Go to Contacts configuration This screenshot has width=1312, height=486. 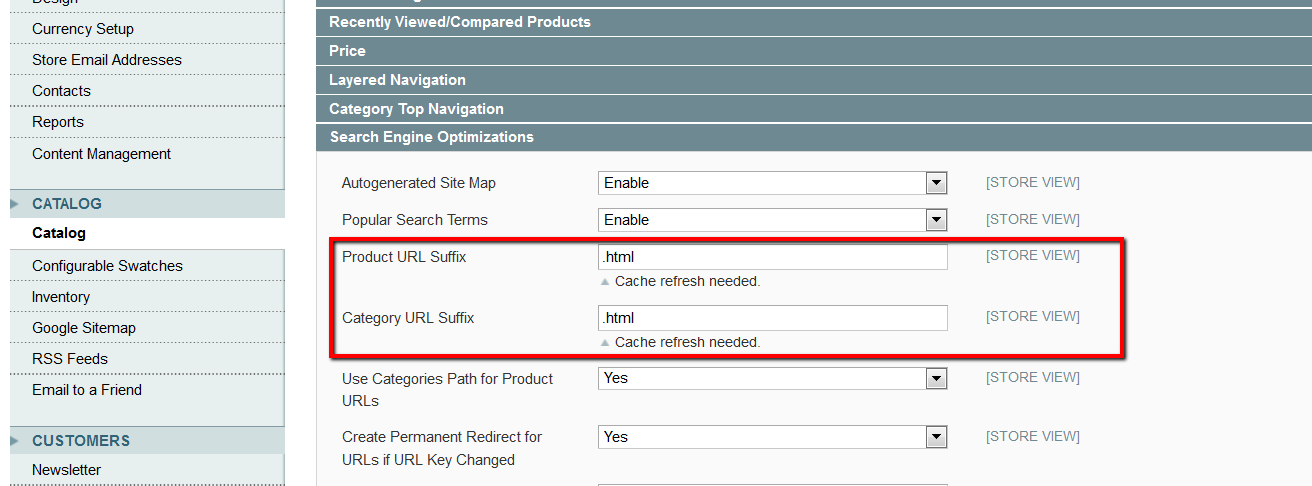(61, 91)
